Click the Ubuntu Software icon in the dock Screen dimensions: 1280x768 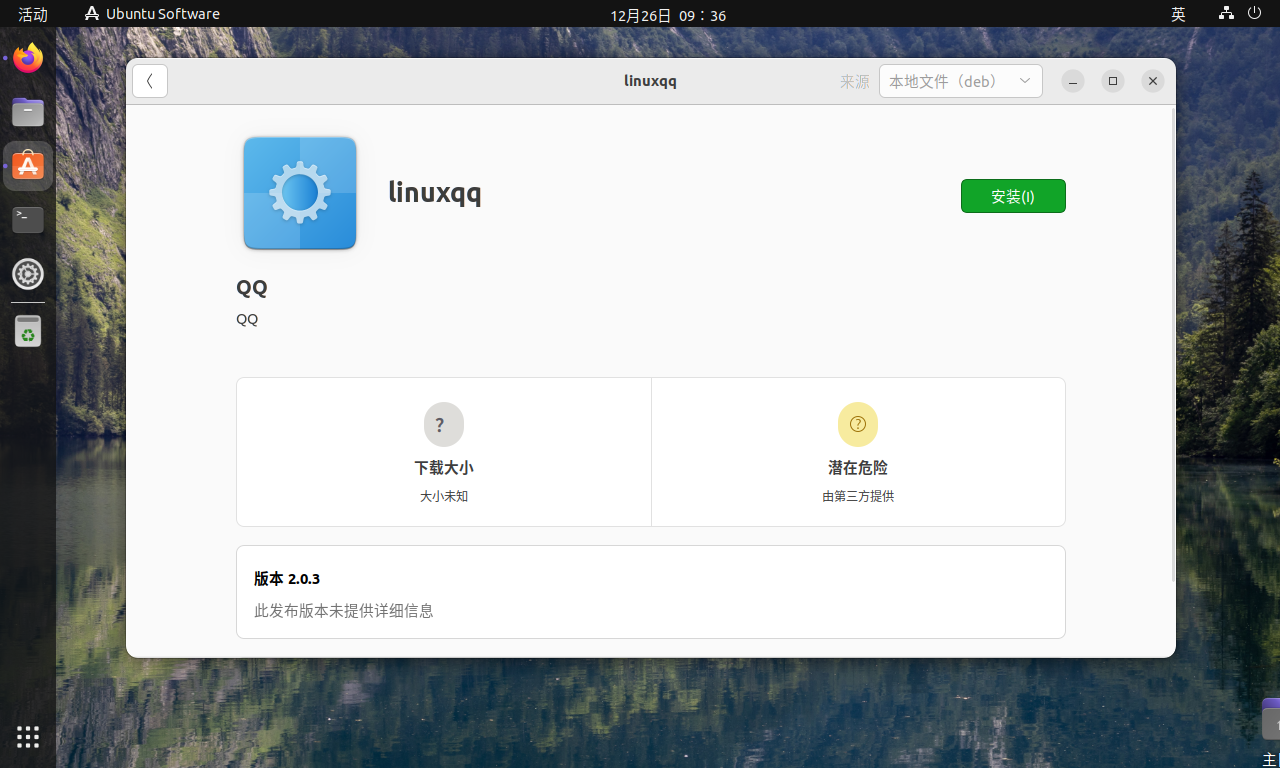28,166
